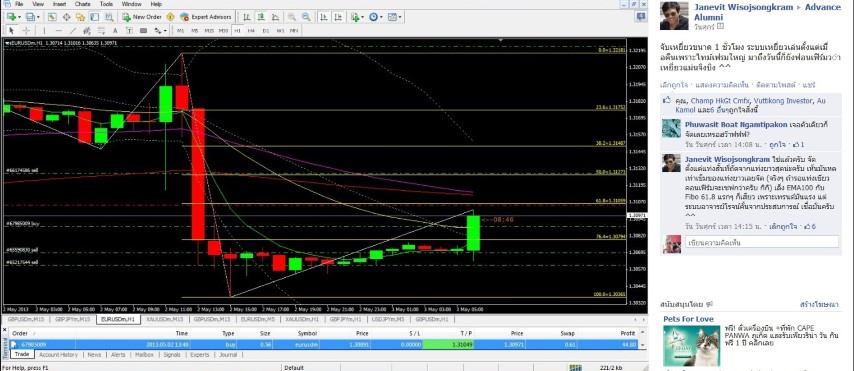854x371 pixels.
Task: Zoom out of the chart with magnifier icon
Action: coord(306,17)
